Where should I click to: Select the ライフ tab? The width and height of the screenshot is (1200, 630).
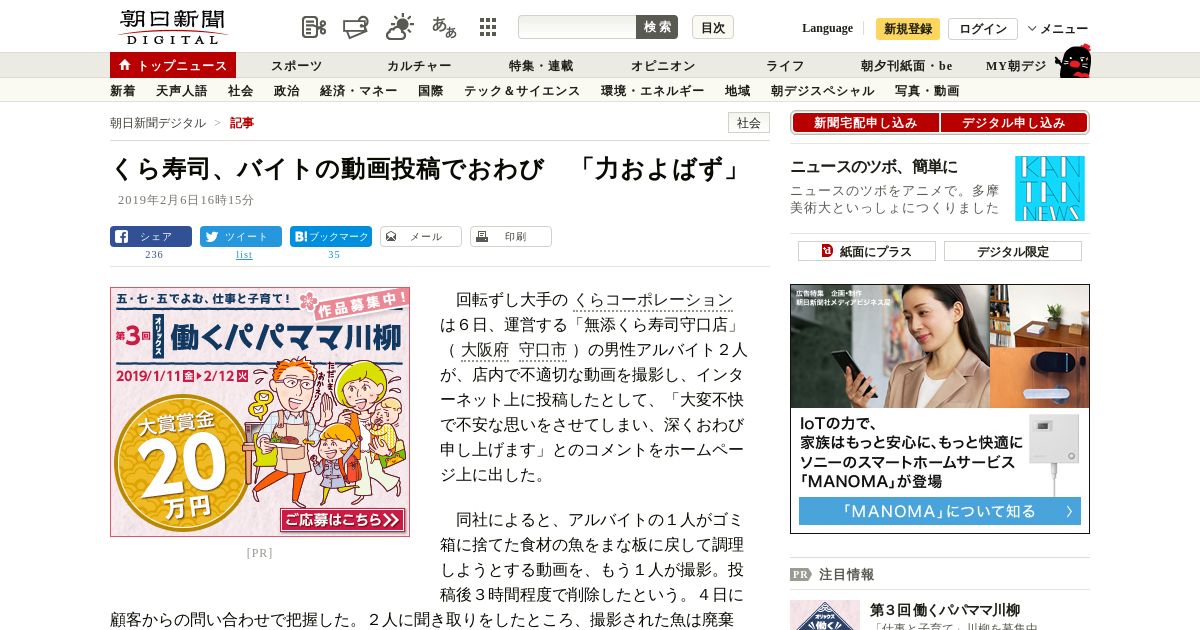point(785,66)
